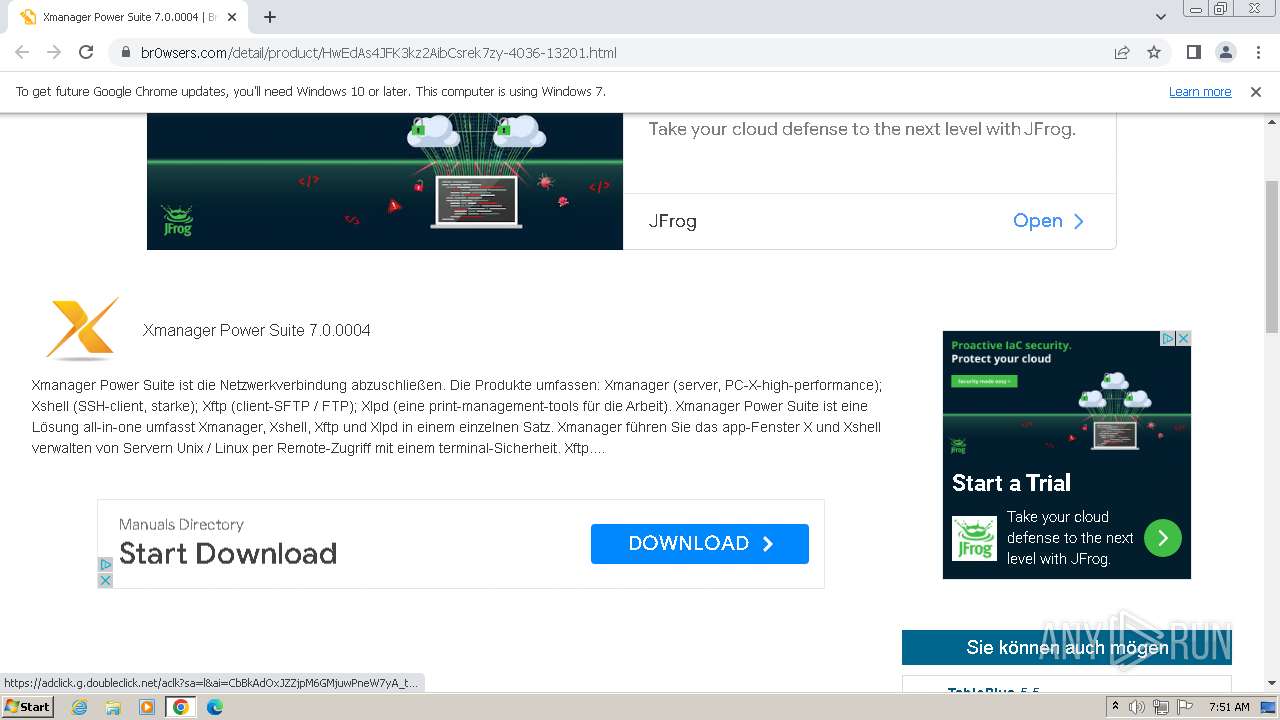
Task: Reload the current page
Action: tap(86, 52)
